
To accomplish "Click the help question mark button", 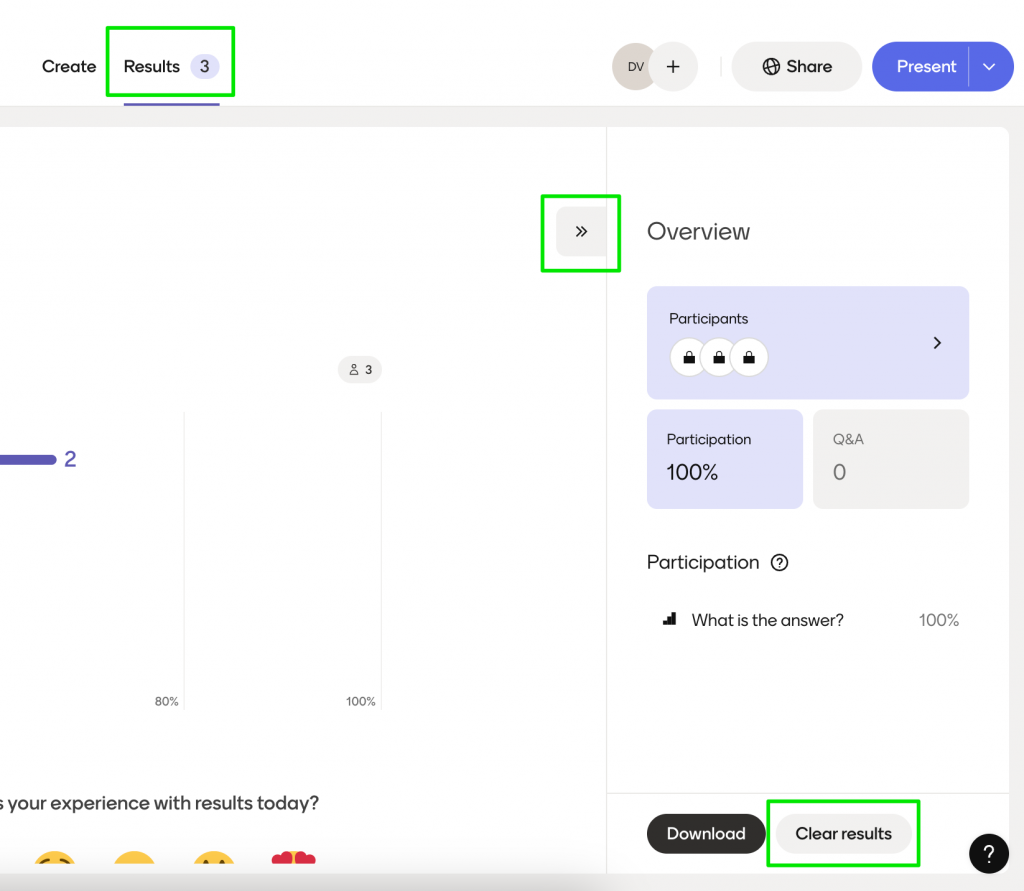I will coord(988,853).
